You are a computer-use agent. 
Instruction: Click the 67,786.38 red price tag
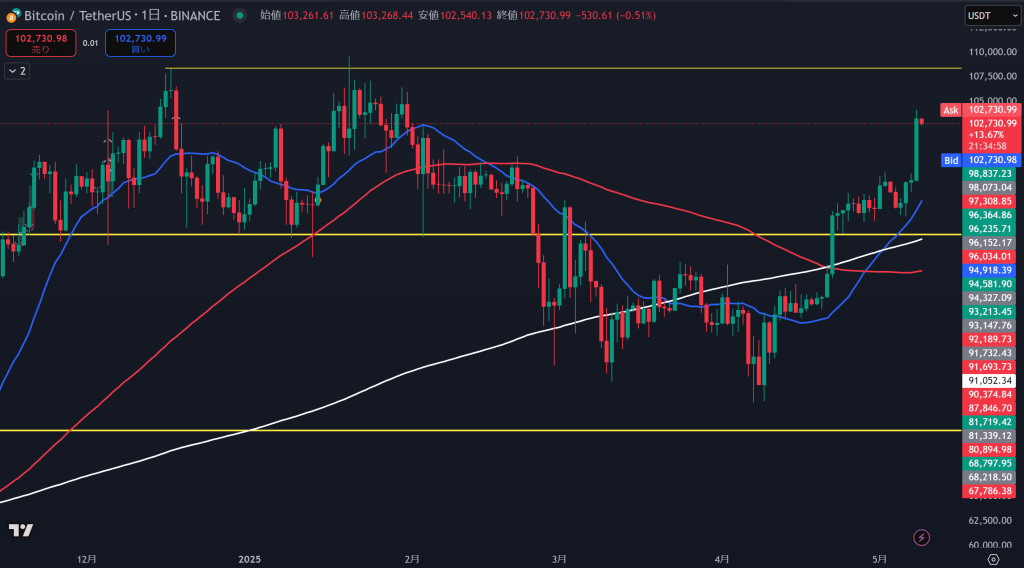point(991,491)
